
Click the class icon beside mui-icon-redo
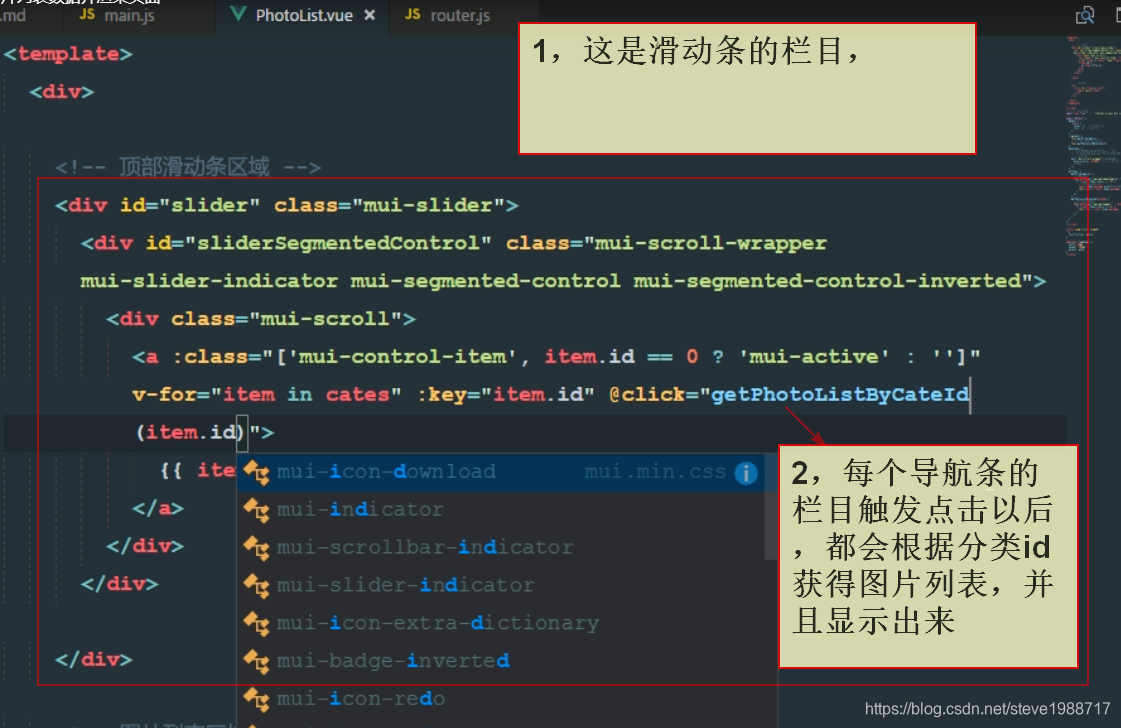click(256, 699)
